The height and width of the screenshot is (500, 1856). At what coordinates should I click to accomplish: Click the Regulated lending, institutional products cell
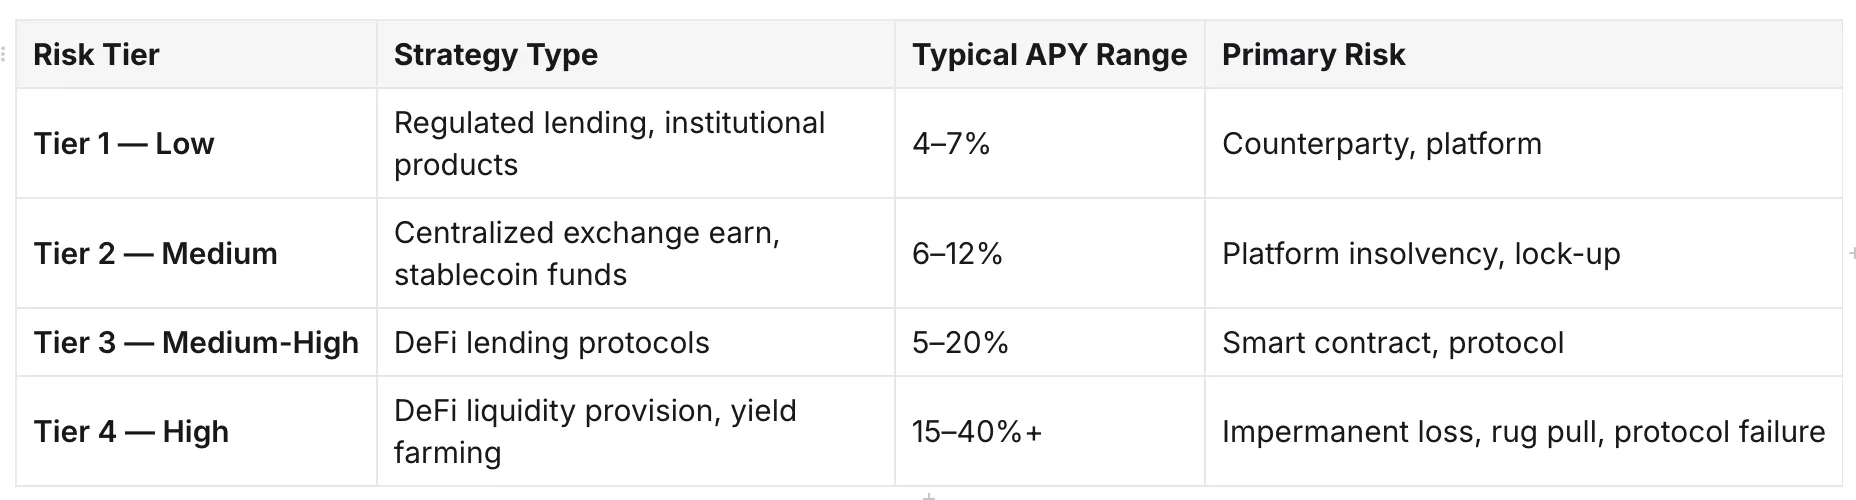coord(636,143)
